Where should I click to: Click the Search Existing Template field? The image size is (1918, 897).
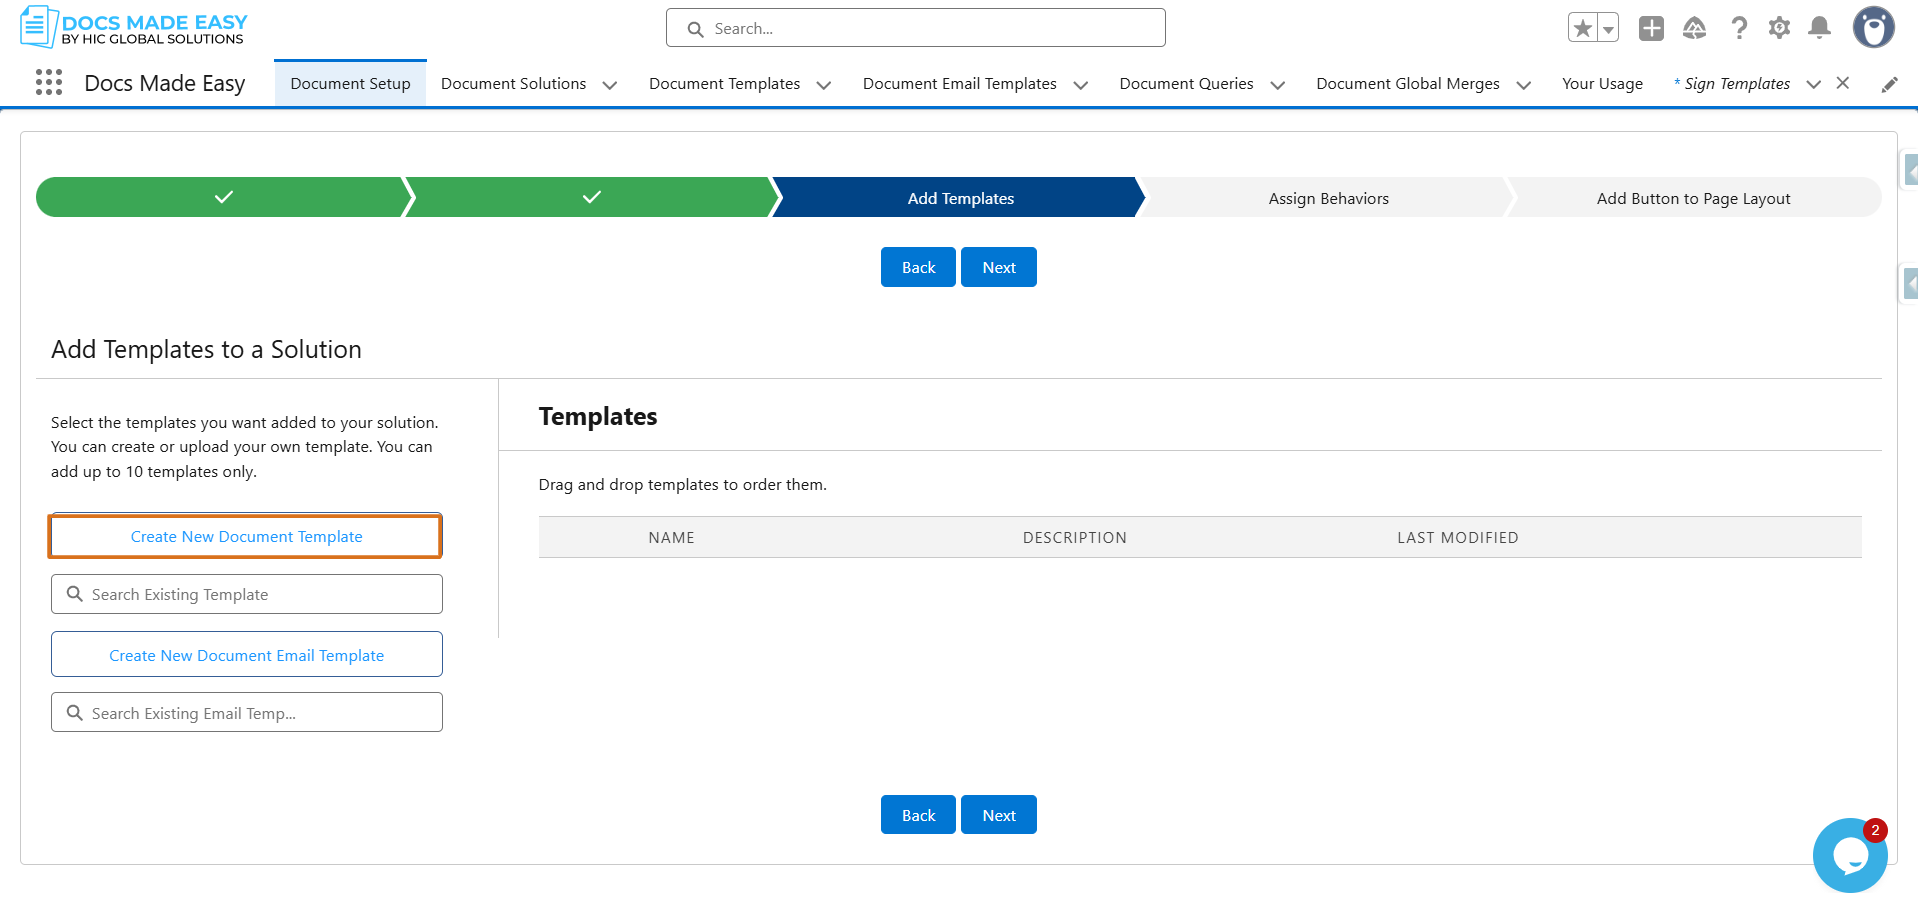pyautogui.click(x=246, y=594)
